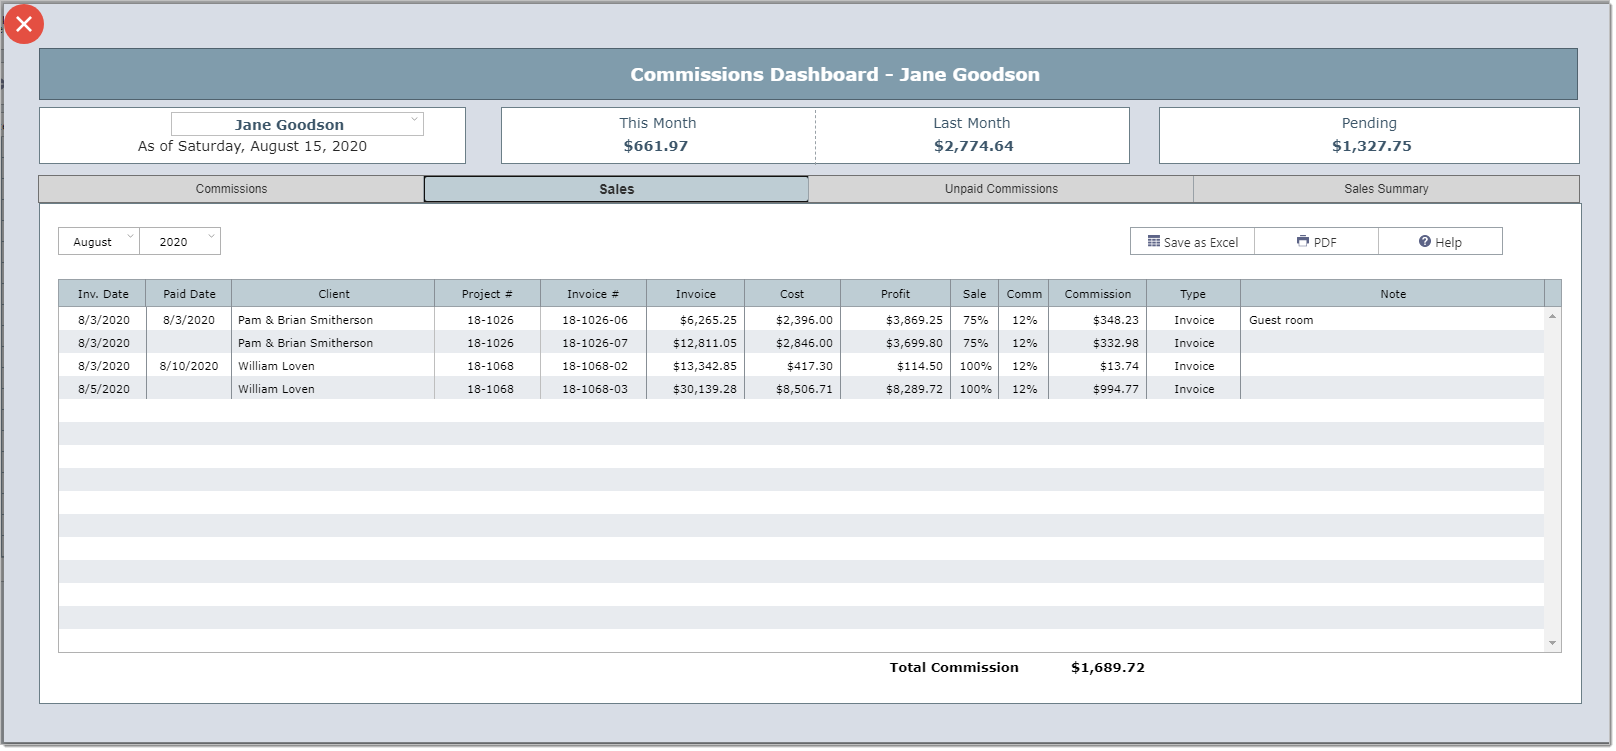
Task: Select invoice 18-1026-06 cell
Action: (x=594, y=320)
